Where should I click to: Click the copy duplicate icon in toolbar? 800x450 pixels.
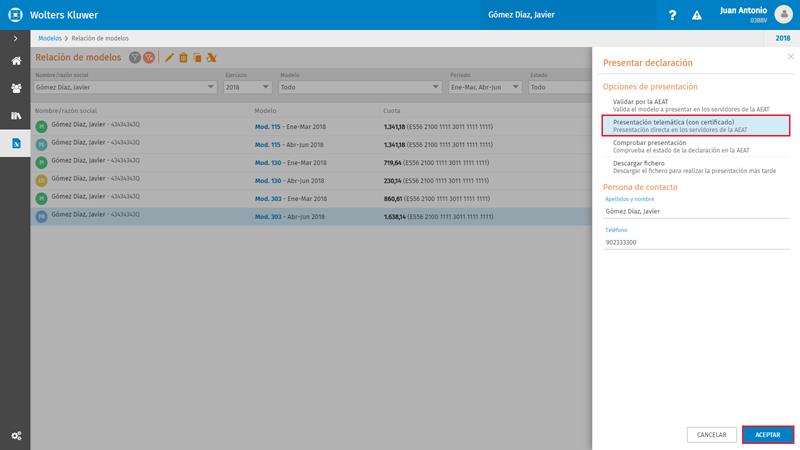point(197,58)
